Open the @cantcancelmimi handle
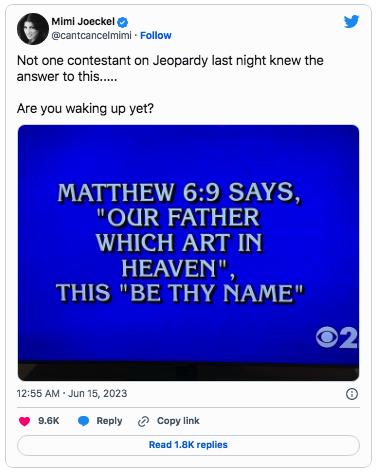 tap(91, 35)
